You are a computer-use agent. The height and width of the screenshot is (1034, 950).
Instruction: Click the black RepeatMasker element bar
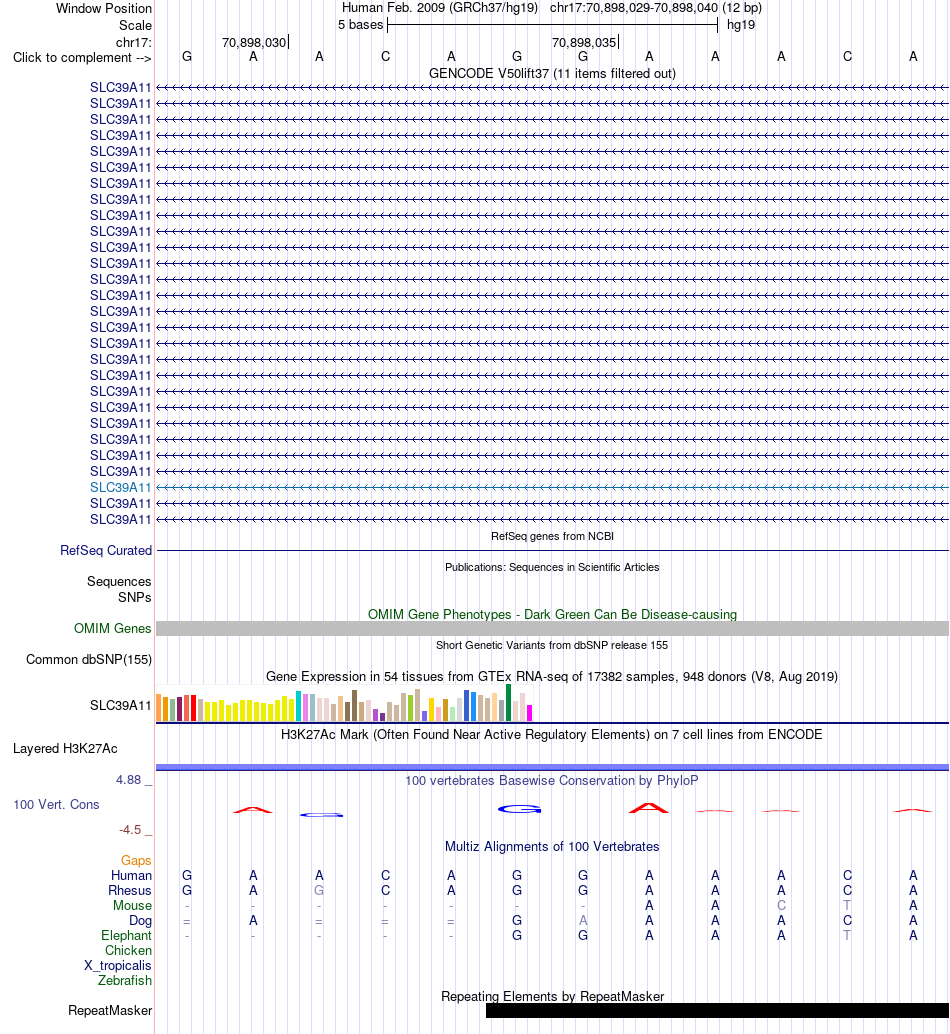click(717, 1010)
